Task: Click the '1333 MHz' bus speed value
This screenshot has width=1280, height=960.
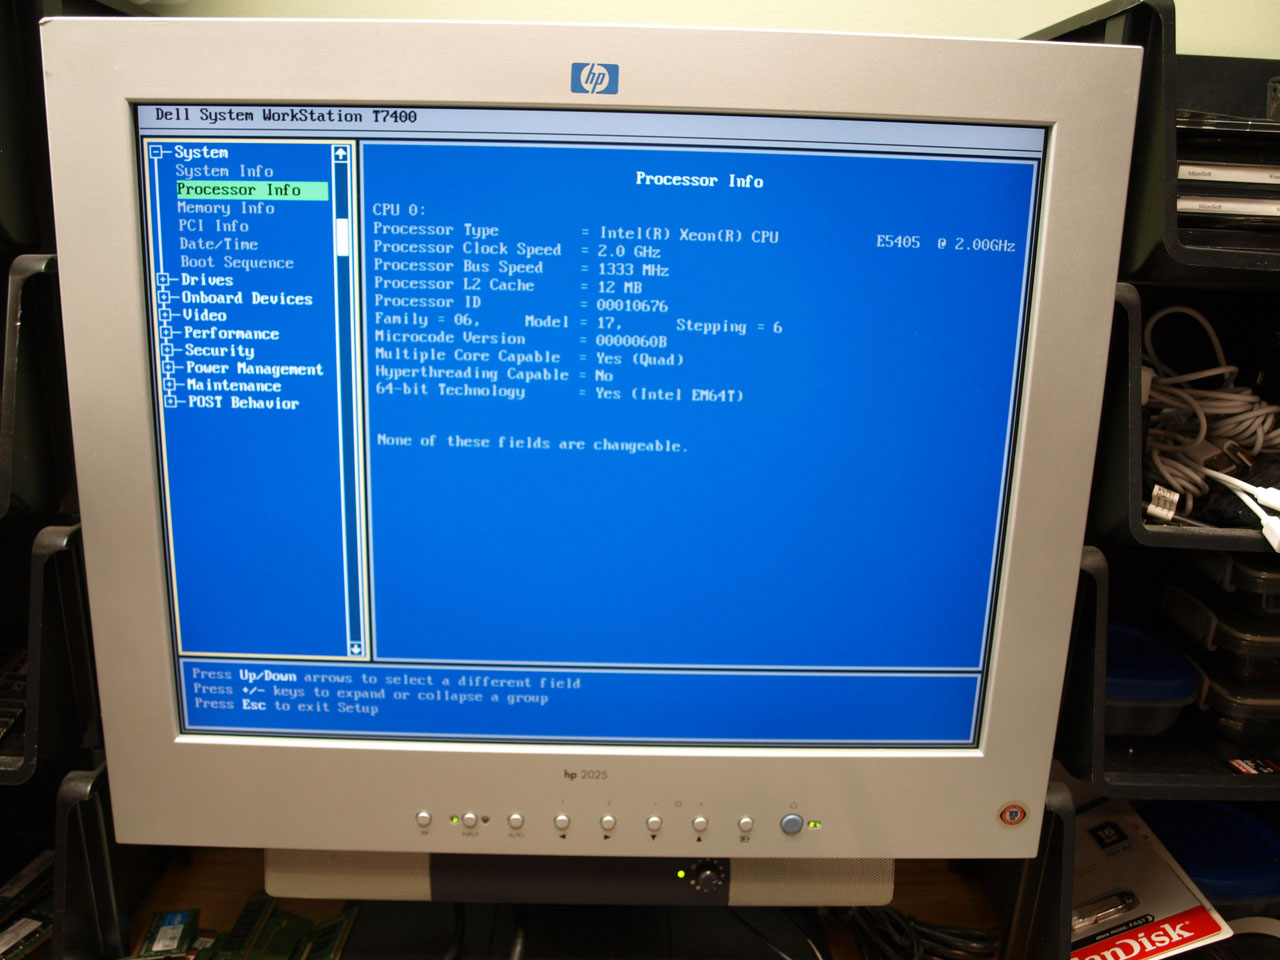Action: pos(633,270)
